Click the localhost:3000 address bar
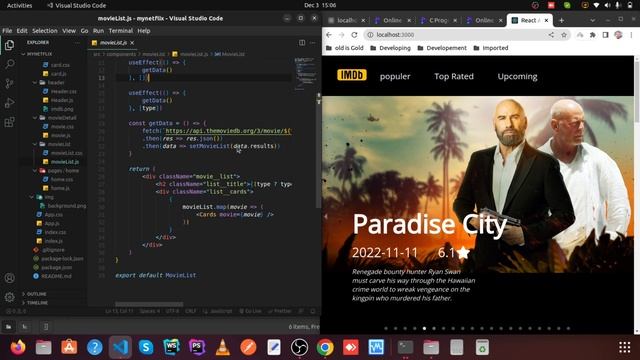640x360 pixels. pos(457,35)
